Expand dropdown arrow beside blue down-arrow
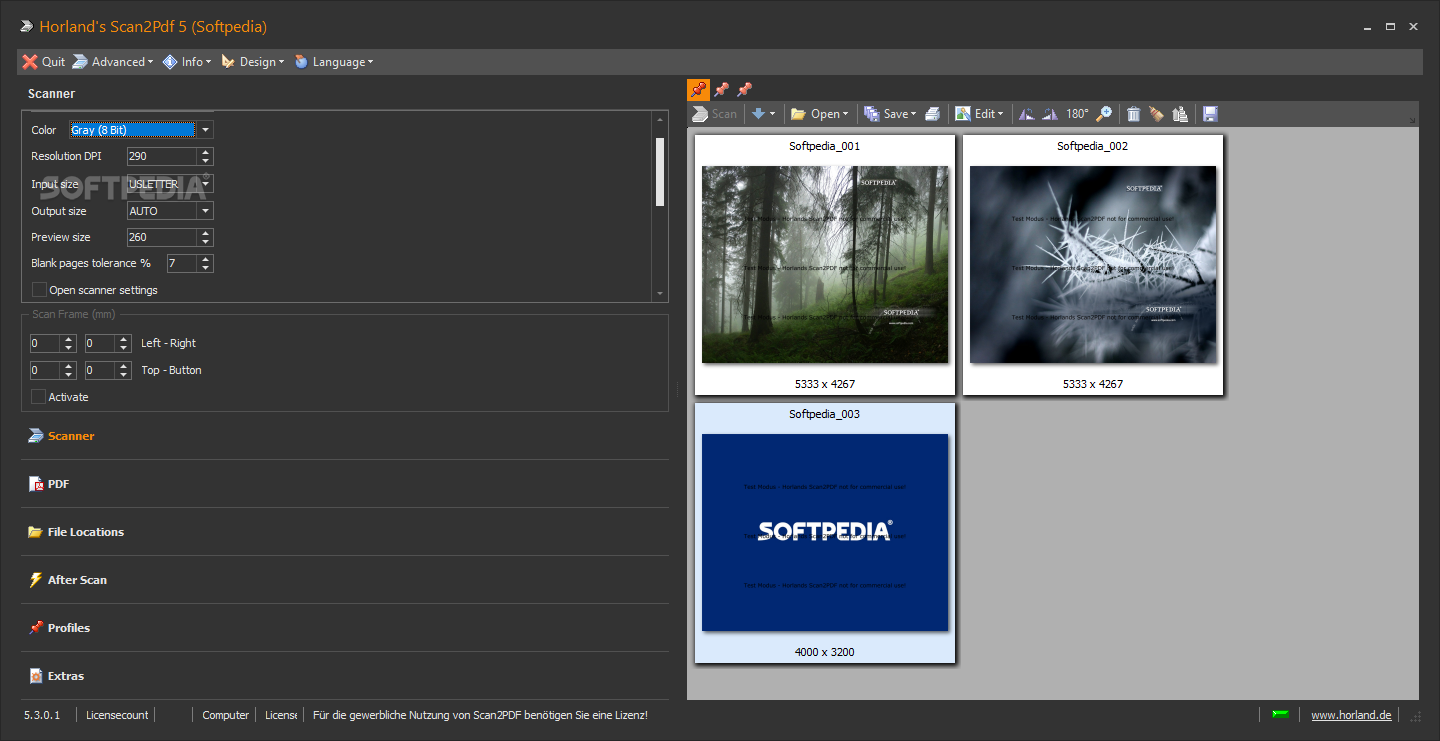 click(772, 114)
